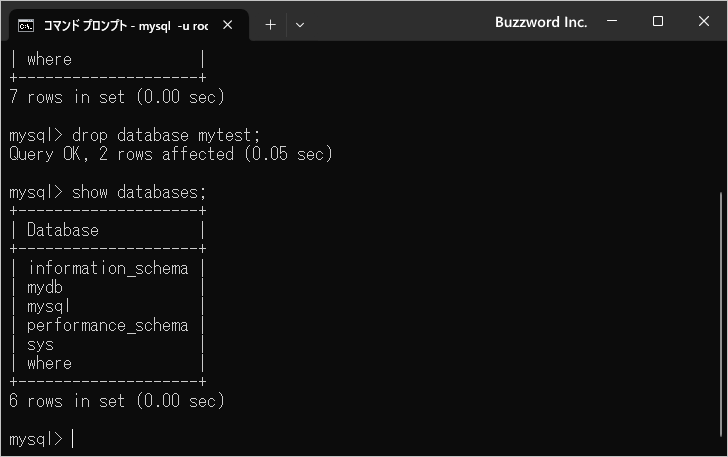Click the information_schema database entry
Screen dimensions: 728x457
107,268
